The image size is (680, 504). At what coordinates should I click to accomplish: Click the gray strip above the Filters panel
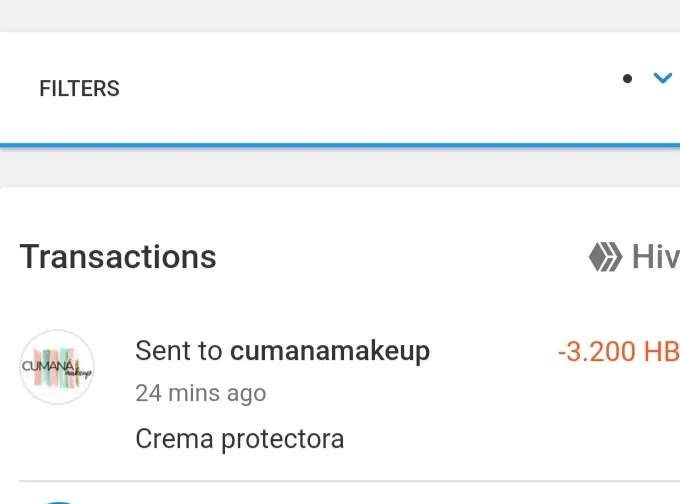[340, 15]
